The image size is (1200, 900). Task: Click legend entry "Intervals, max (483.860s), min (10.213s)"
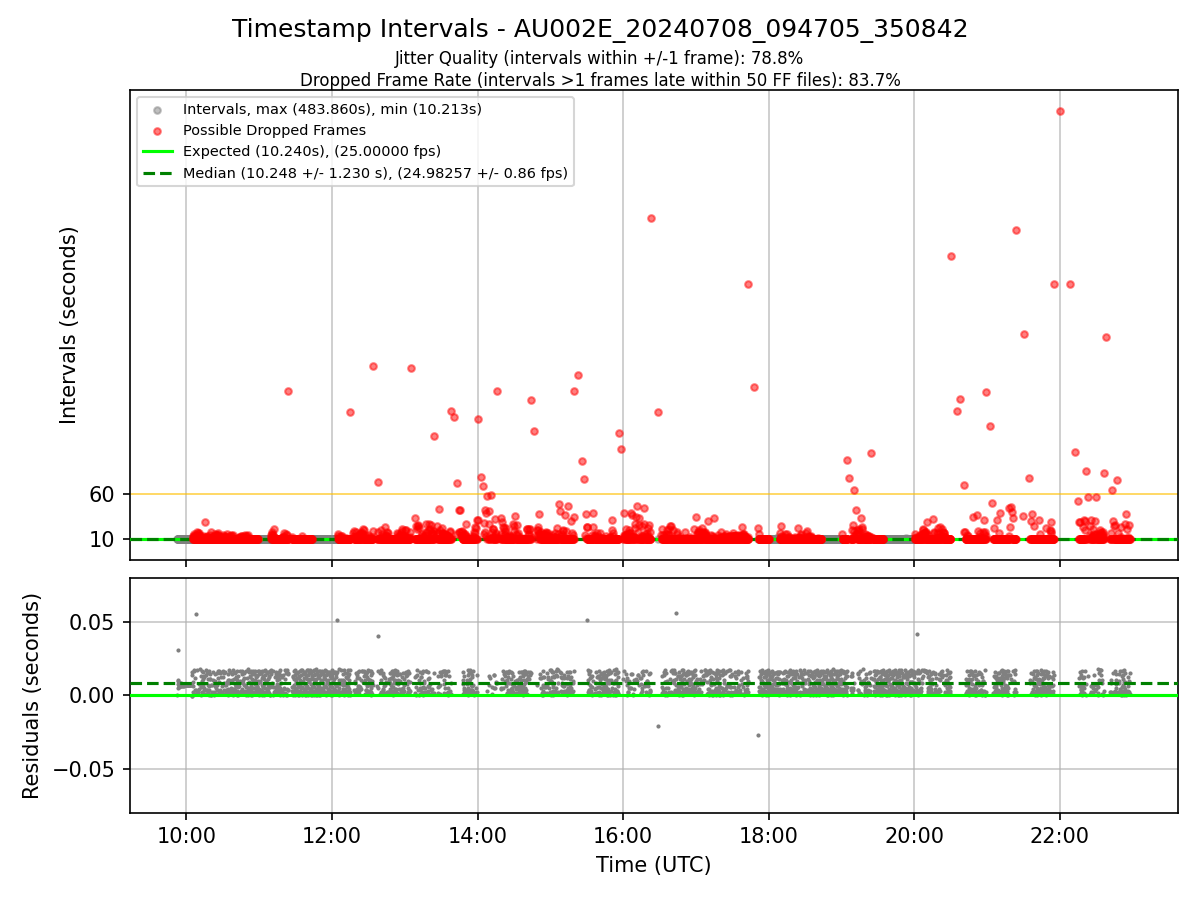pyautogui.click(x=332, y=108)
